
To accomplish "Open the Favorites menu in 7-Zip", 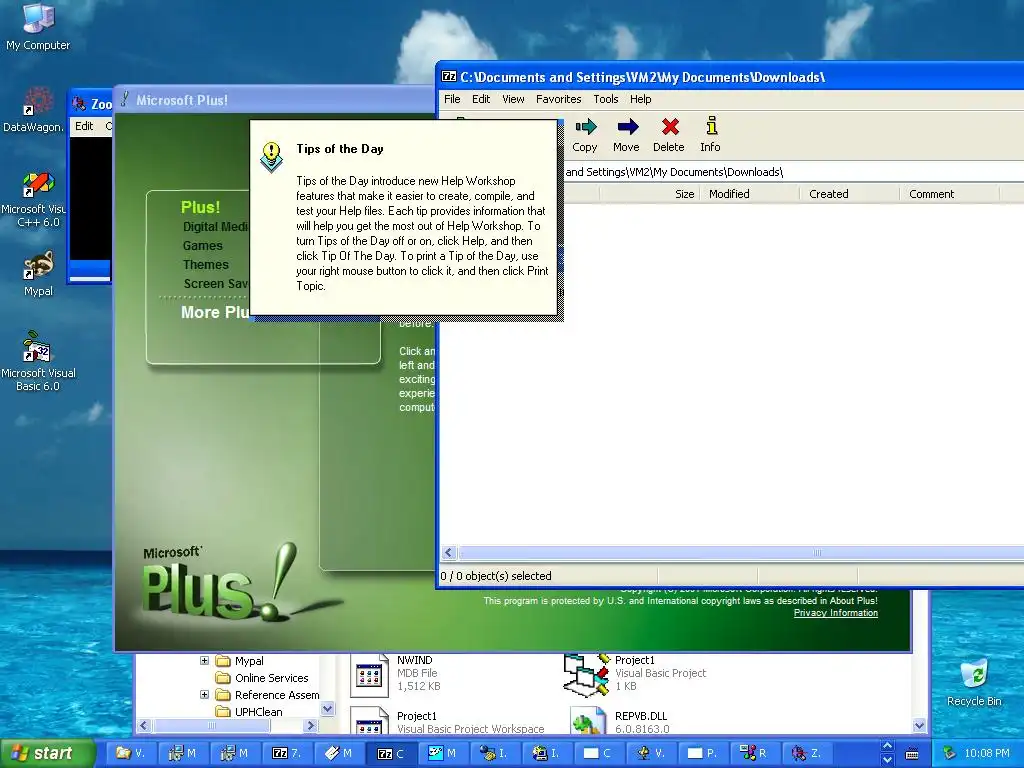I will (x=558, y=99).
